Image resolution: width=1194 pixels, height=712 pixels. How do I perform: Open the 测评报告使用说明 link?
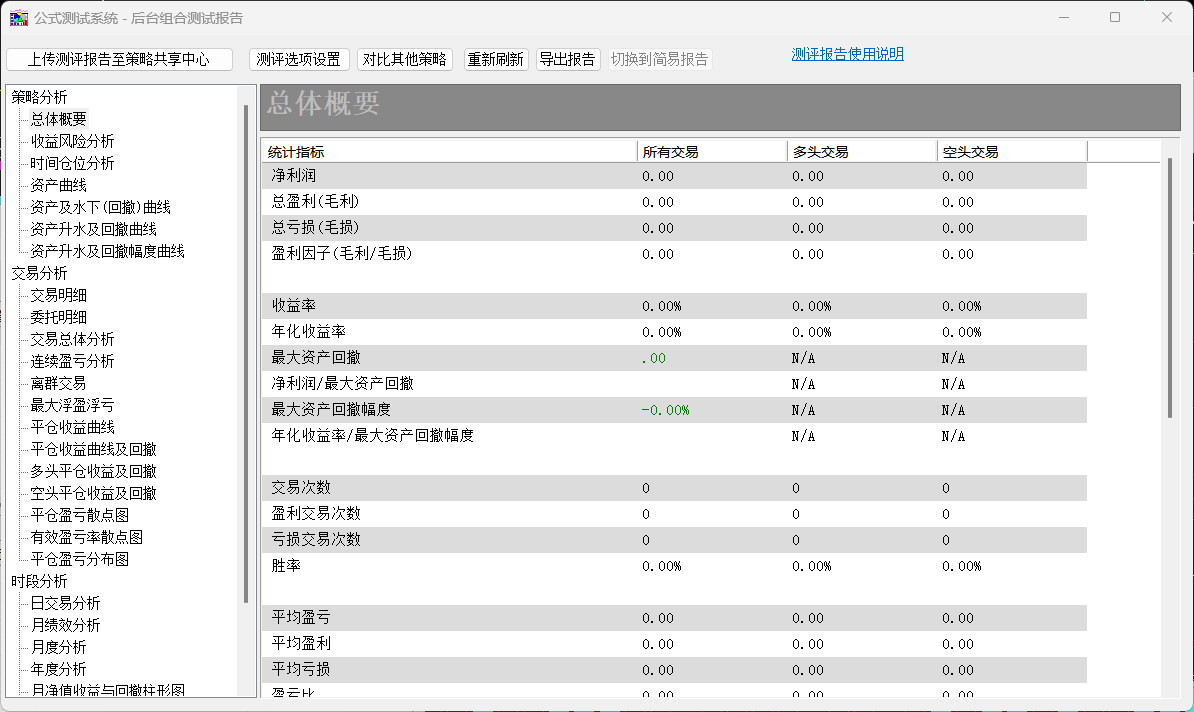click(x=847, y=54)
